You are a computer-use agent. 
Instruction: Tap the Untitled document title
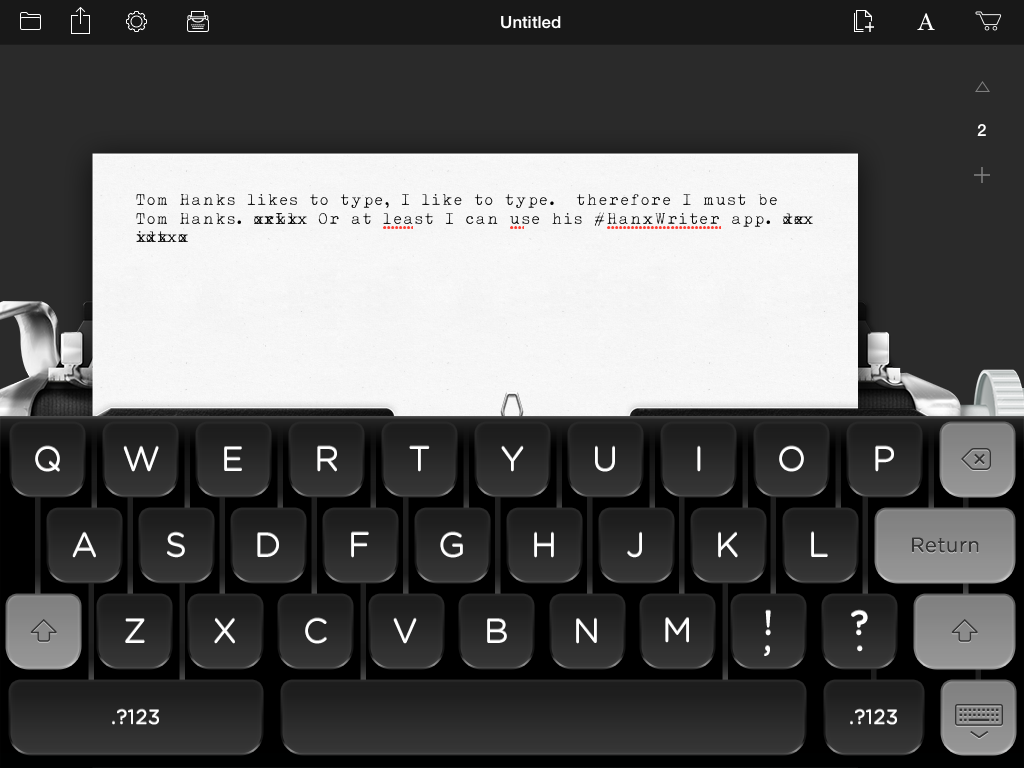tap(530, 22)
